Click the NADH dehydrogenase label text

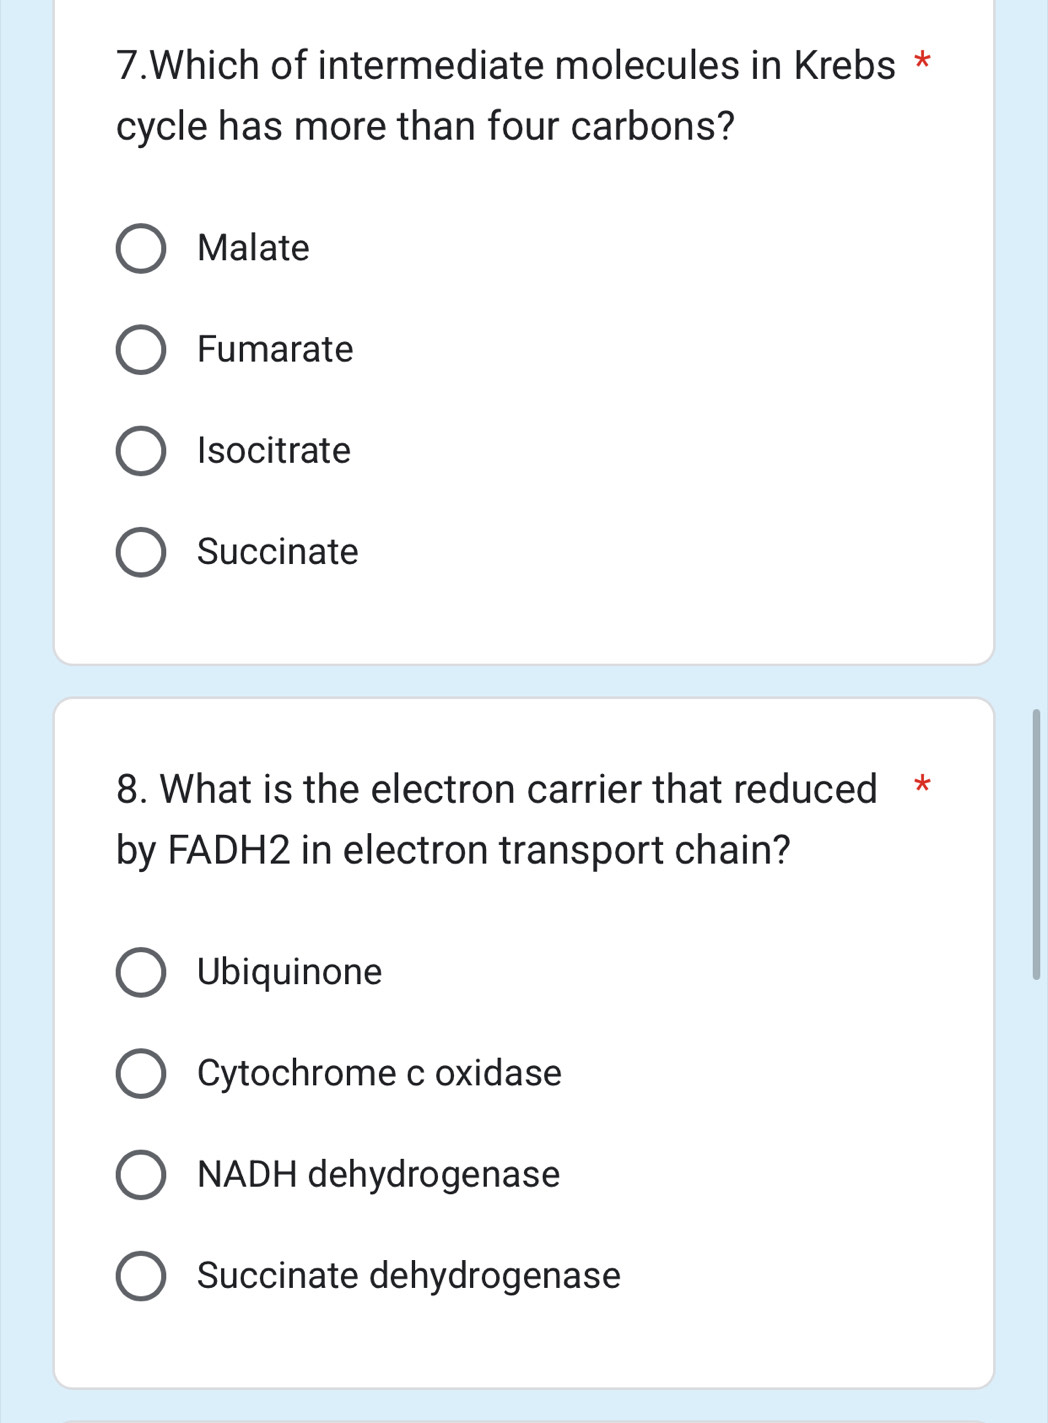[x=377, y=1175]
